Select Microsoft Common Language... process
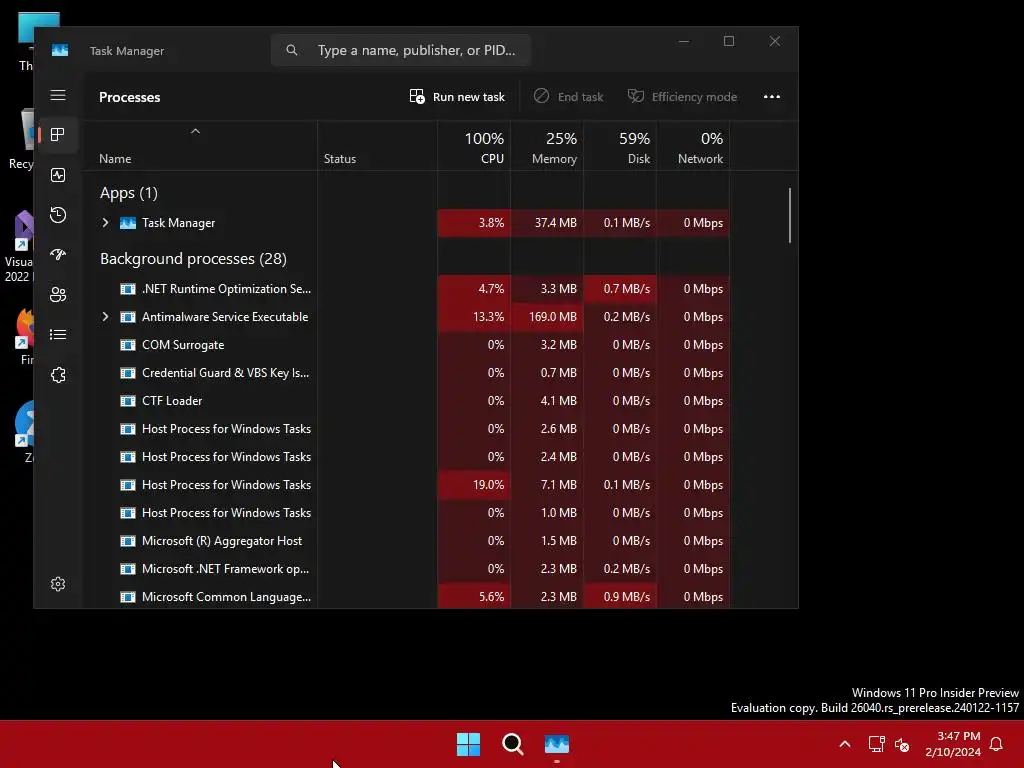1024x768 pixels. (227, 597)
